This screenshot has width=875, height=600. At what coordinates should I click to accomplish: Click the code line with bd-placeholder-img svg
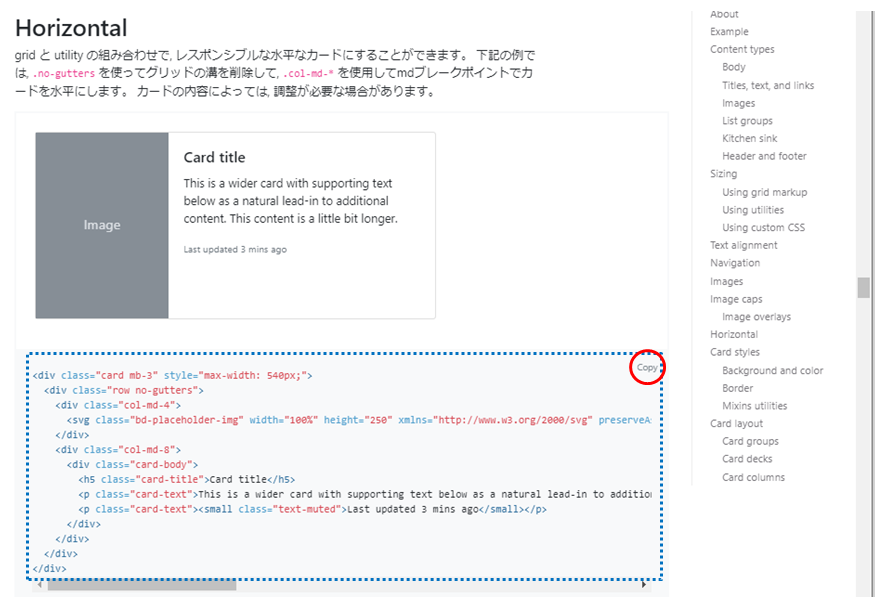pyautogui.click(x=359, y=420)
